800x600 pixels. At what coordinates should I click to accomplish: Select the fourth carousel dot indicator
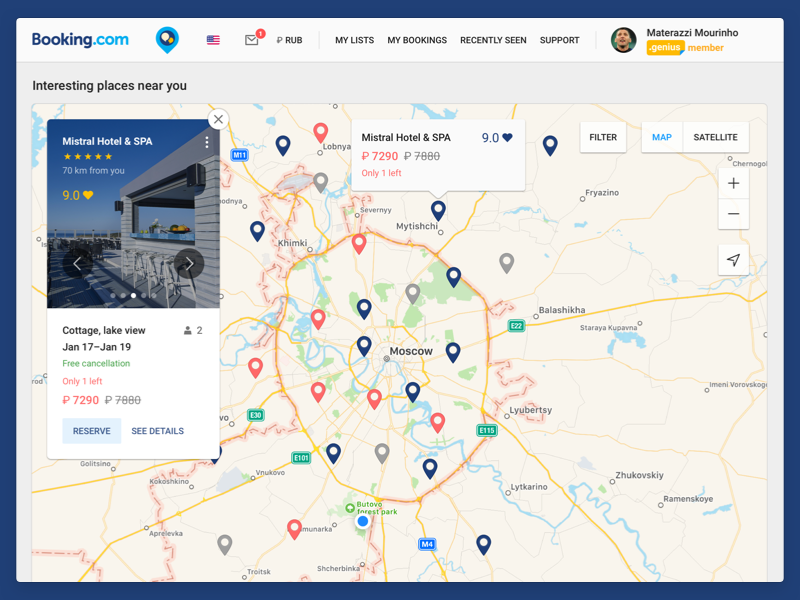143,296
